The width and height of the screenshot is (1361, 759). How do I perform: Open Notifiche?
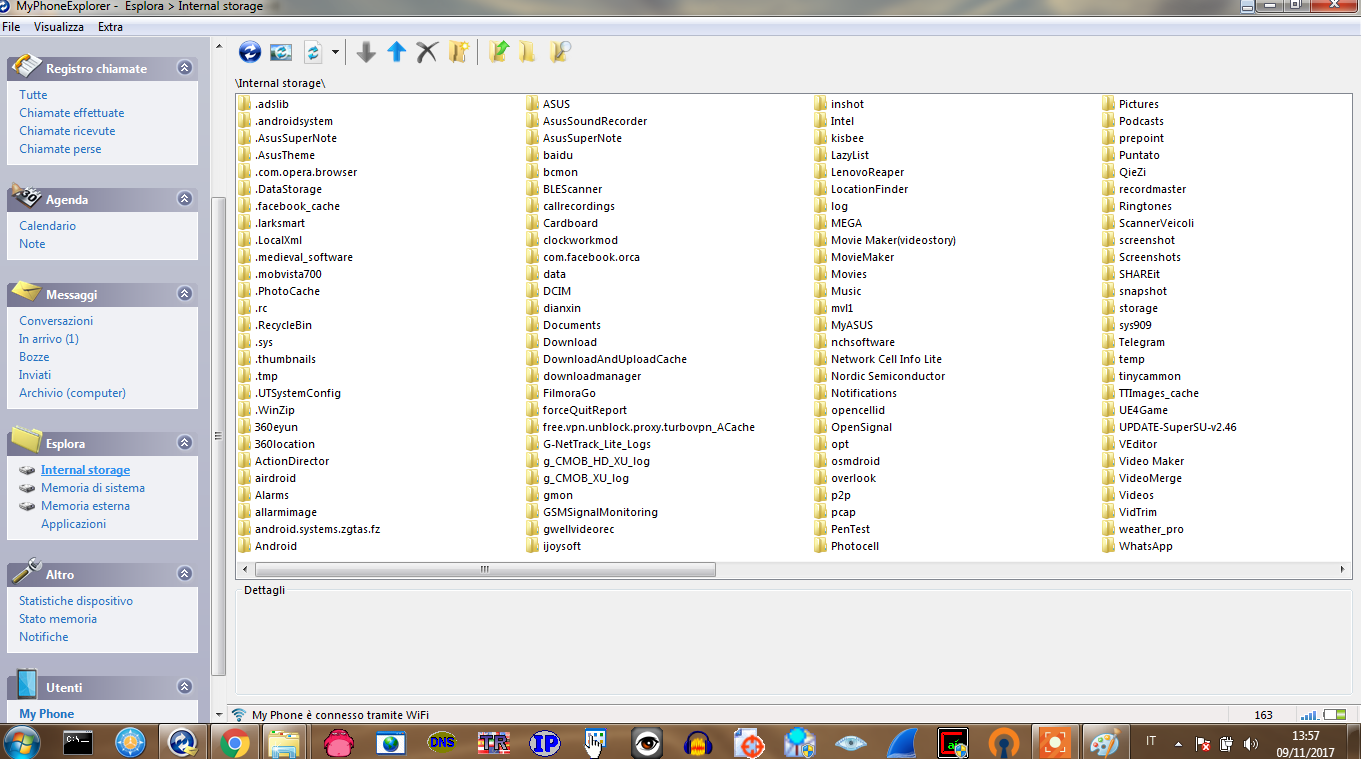pyautogui.click(x=44, y=637)
